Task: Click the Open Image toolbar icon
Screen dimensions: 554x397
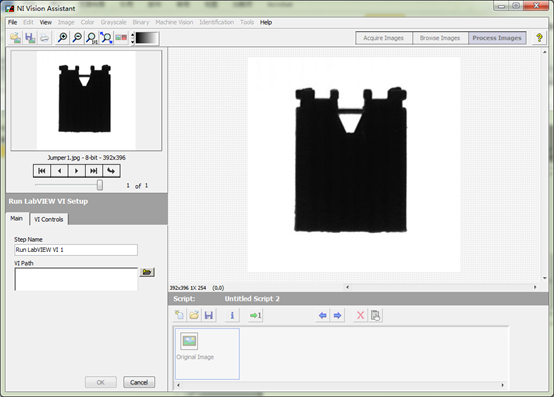Action: click(15, 38)
